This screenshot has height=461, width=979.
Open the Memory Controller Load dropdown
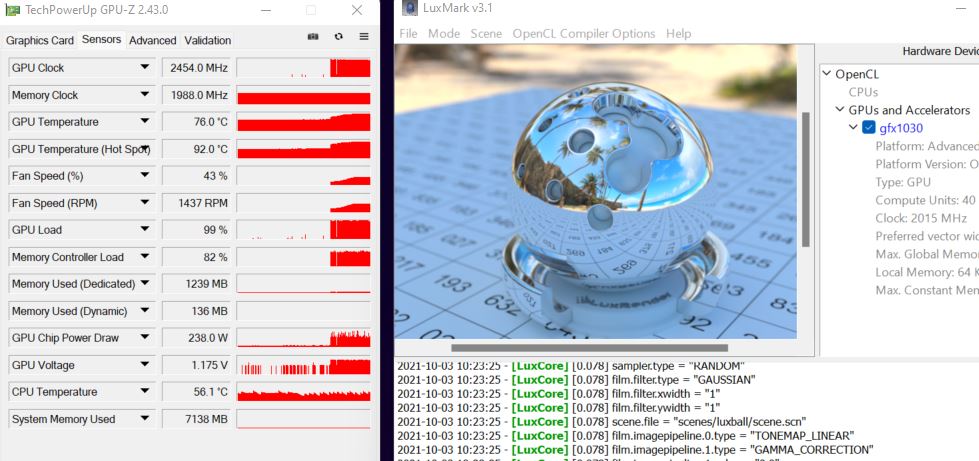pos(145,257)
